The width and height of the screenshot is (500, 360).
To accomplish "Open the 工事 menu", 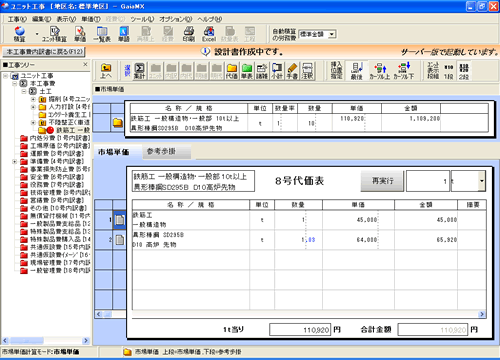I will click(x=17, y=19).
